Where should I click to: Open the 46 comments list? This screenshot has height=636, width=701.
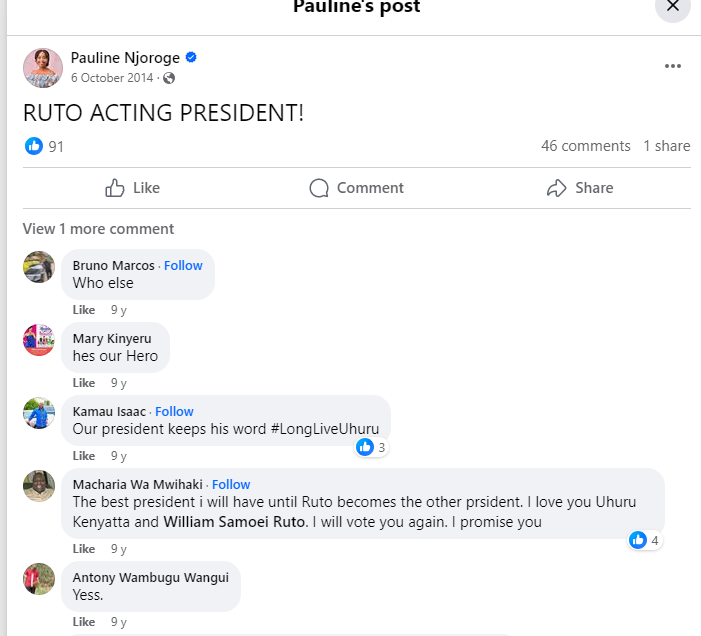pyautogui.click(x=586, y=146)
